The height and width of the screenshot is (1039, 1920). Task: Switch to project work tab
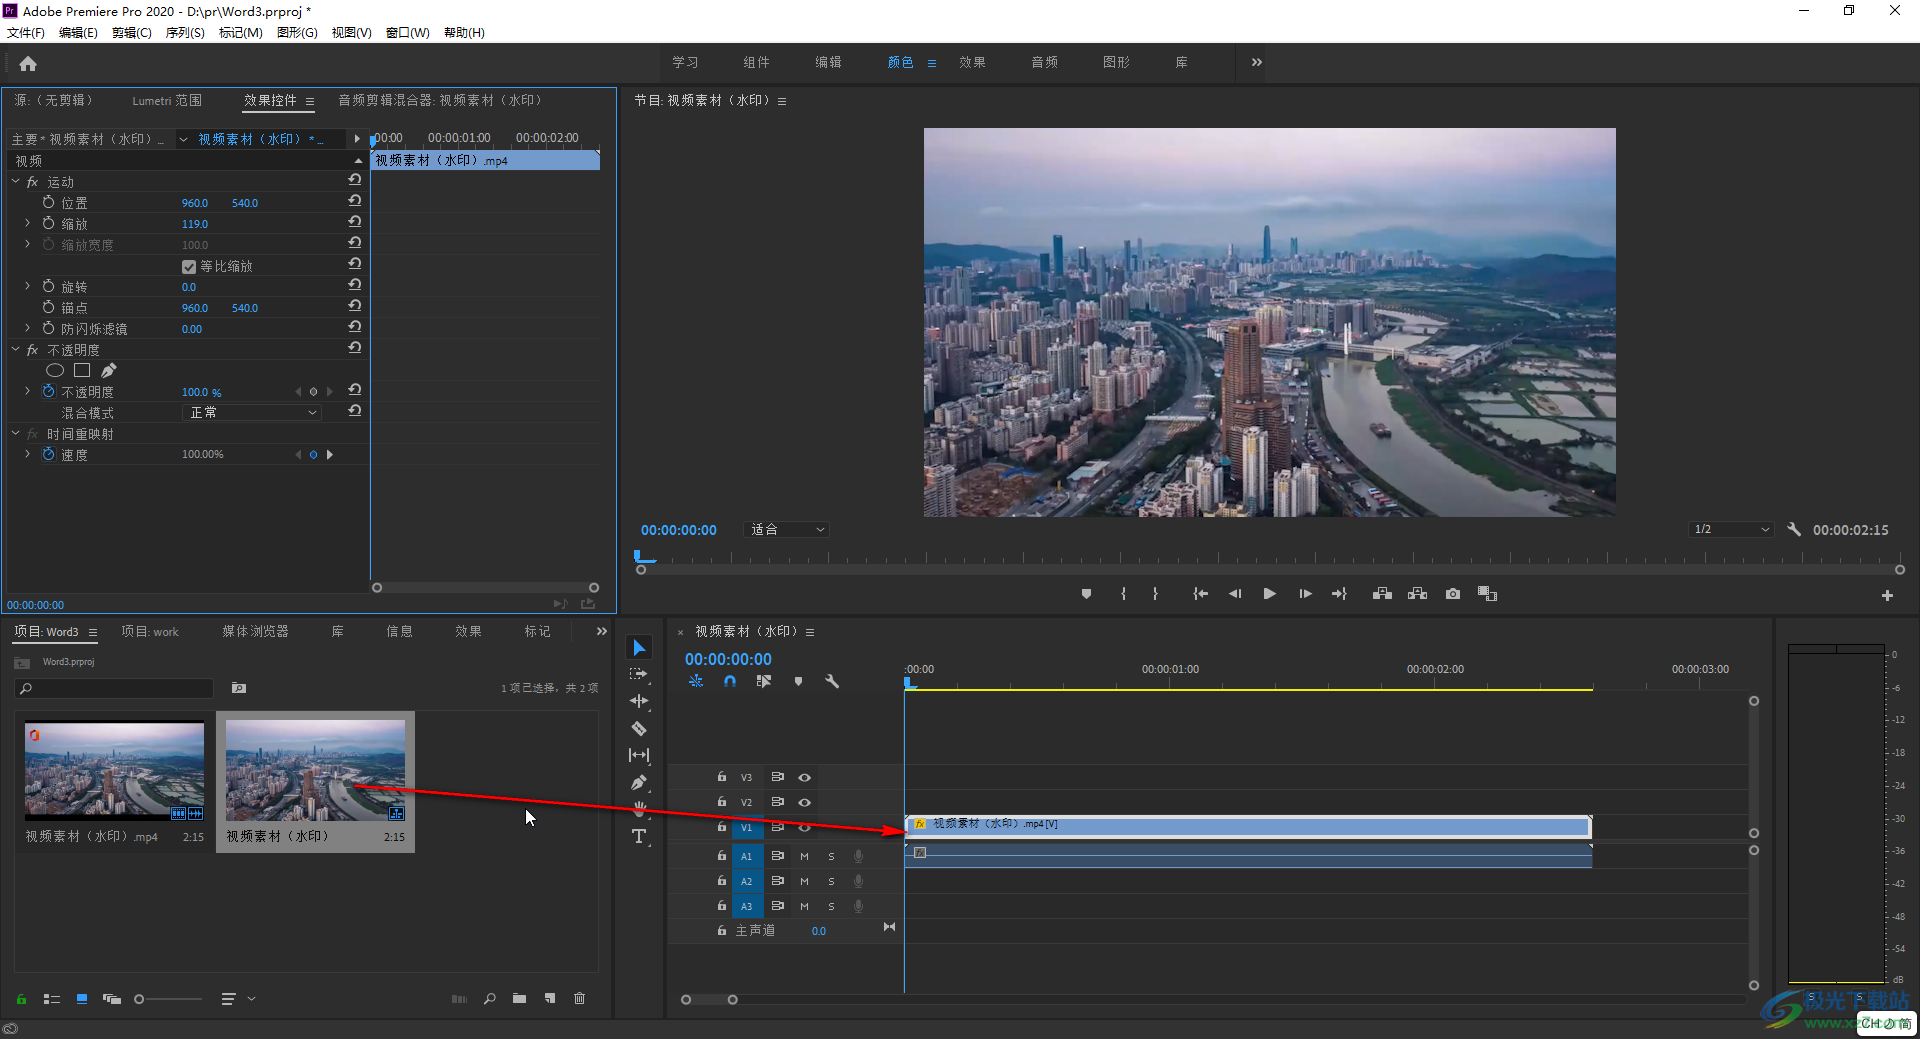pyautogui.click(x=150, y=631)
